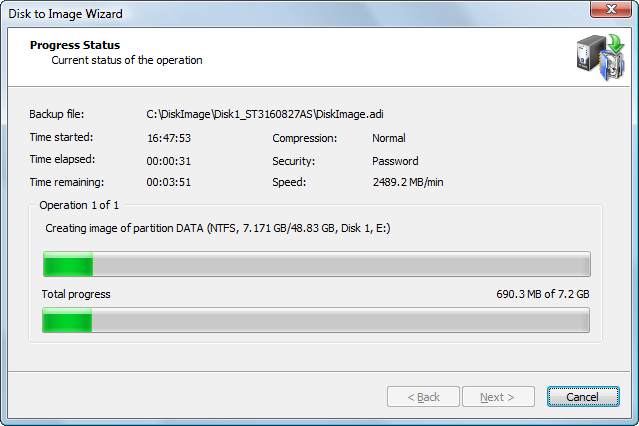Click the disabled Back button

pyautogui.click(x=423, y=397)
